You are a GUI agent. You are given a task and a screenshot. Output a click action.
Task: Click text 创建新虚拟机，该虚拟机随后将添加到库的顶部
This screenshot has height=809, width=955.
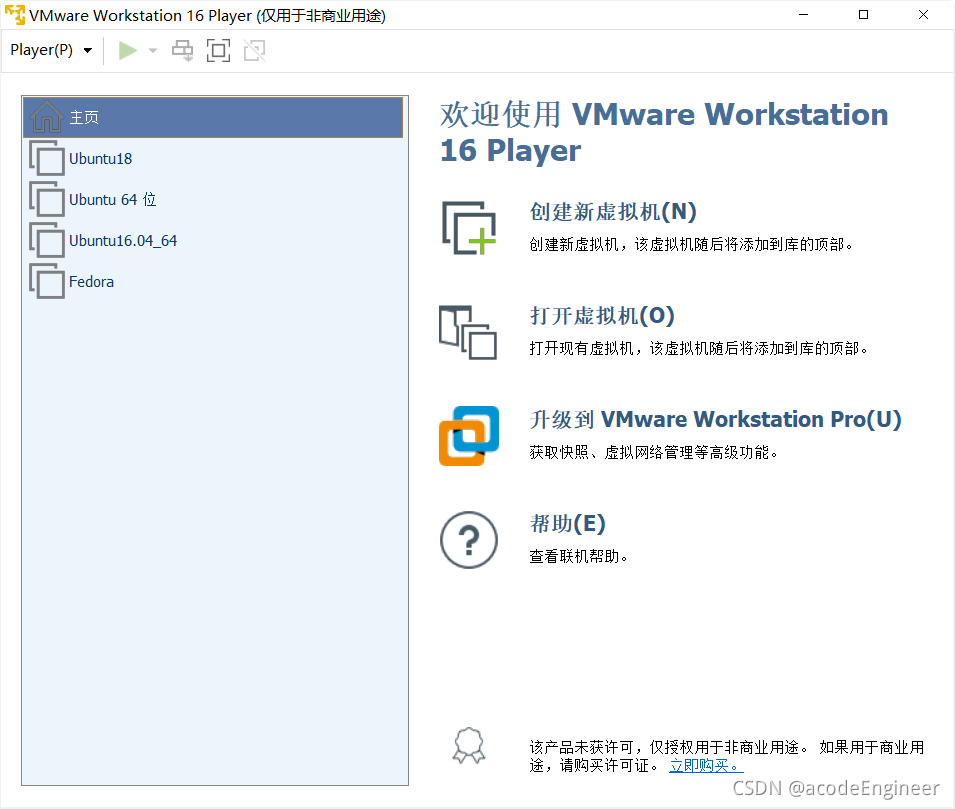tap(691, 245)
